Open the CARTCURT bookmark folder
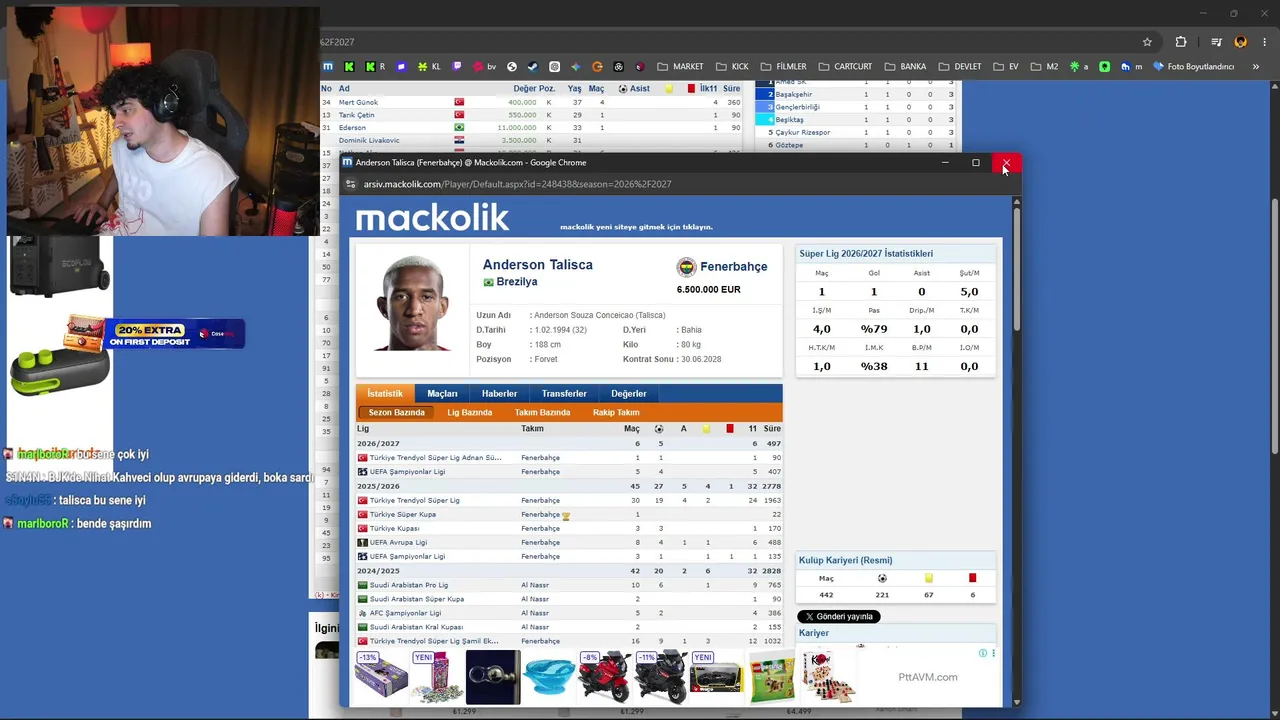1280x720 pixels. pyautogui.click(x=845, y=67)
